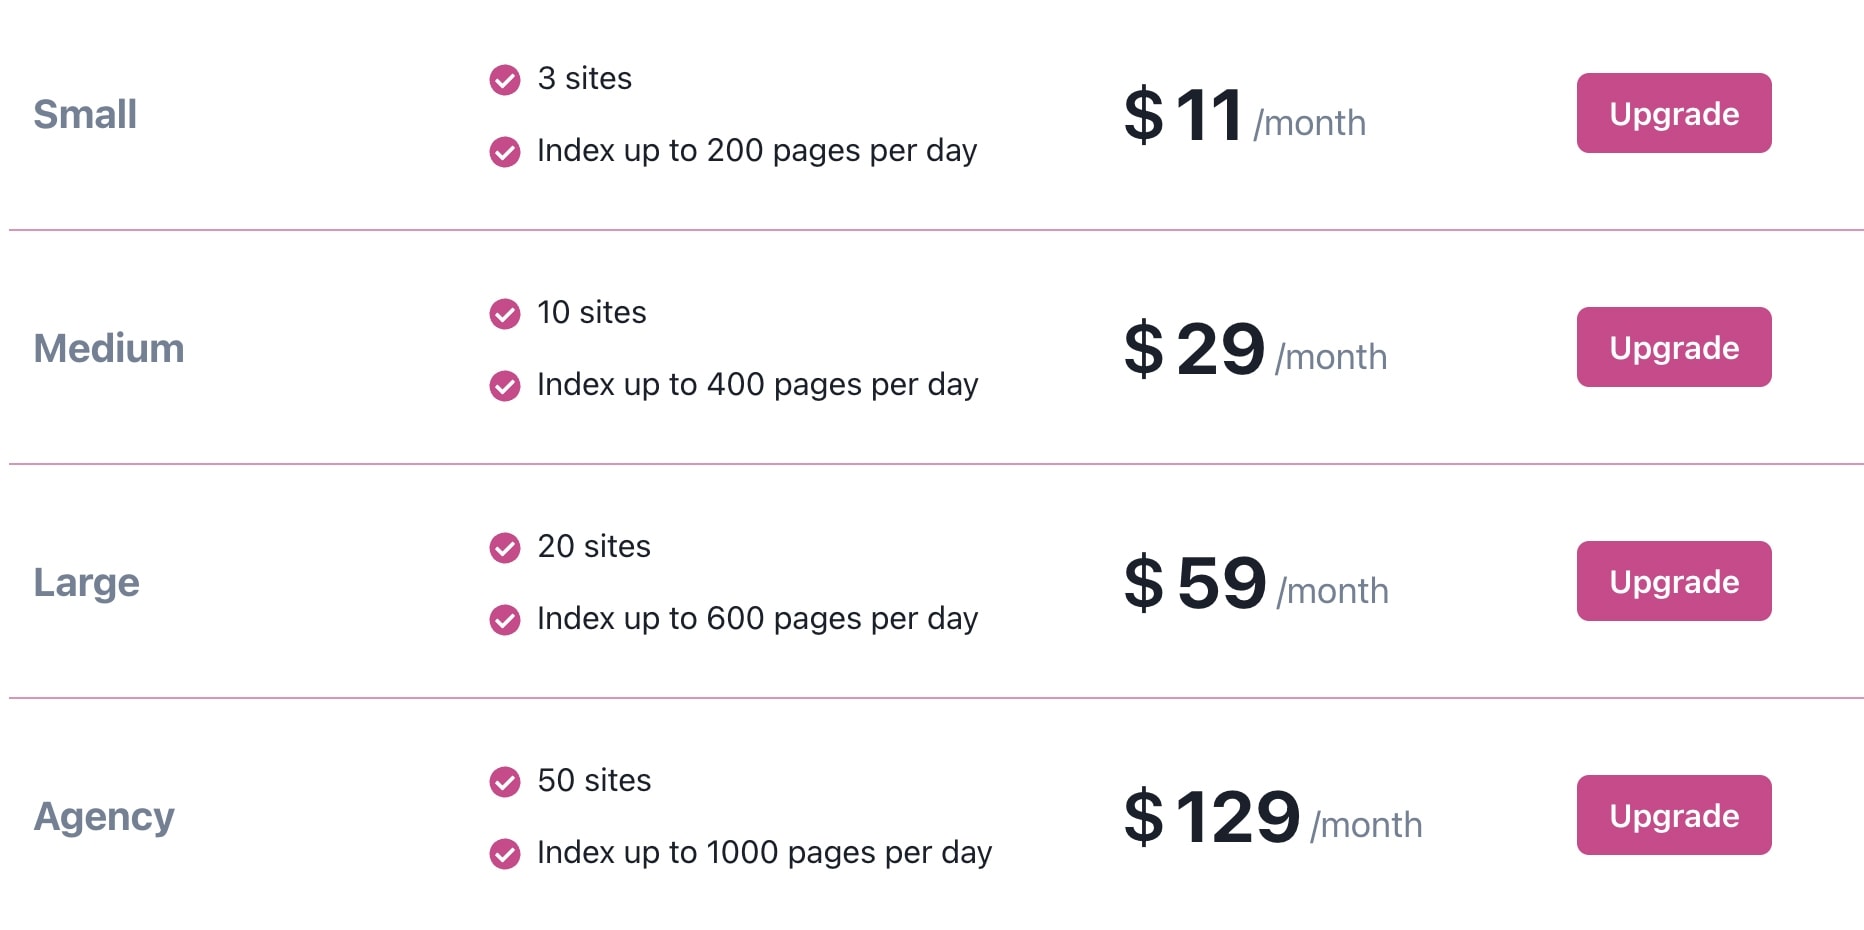The height and width of the screenshot is (930, 1864).
Task: Click the checkmark icon beside "50 sites"
Action: click(x=504, y=781)
